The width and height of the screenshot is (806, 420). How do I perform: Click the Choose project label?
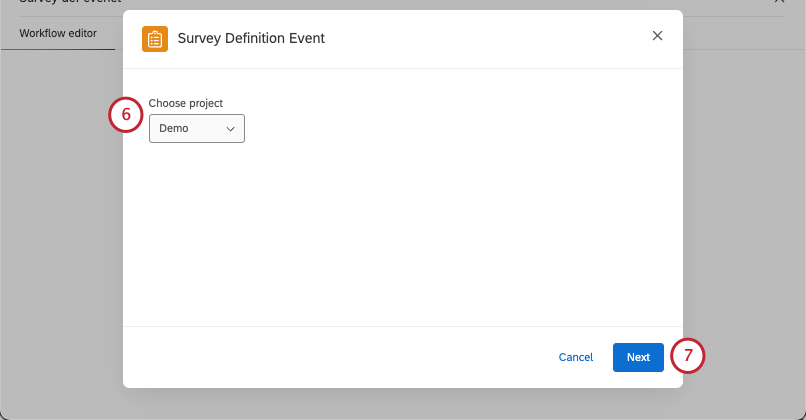186,103
